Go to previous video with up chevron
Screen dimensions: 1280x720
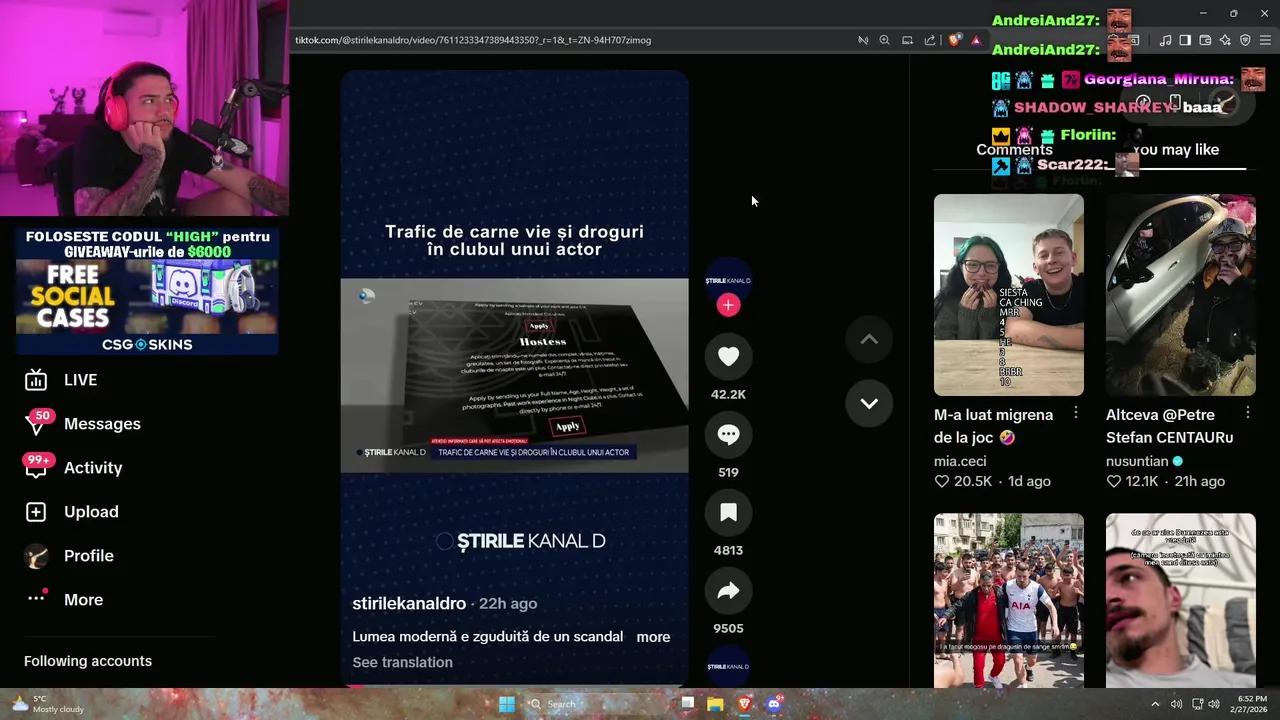[x=869, y=340]
